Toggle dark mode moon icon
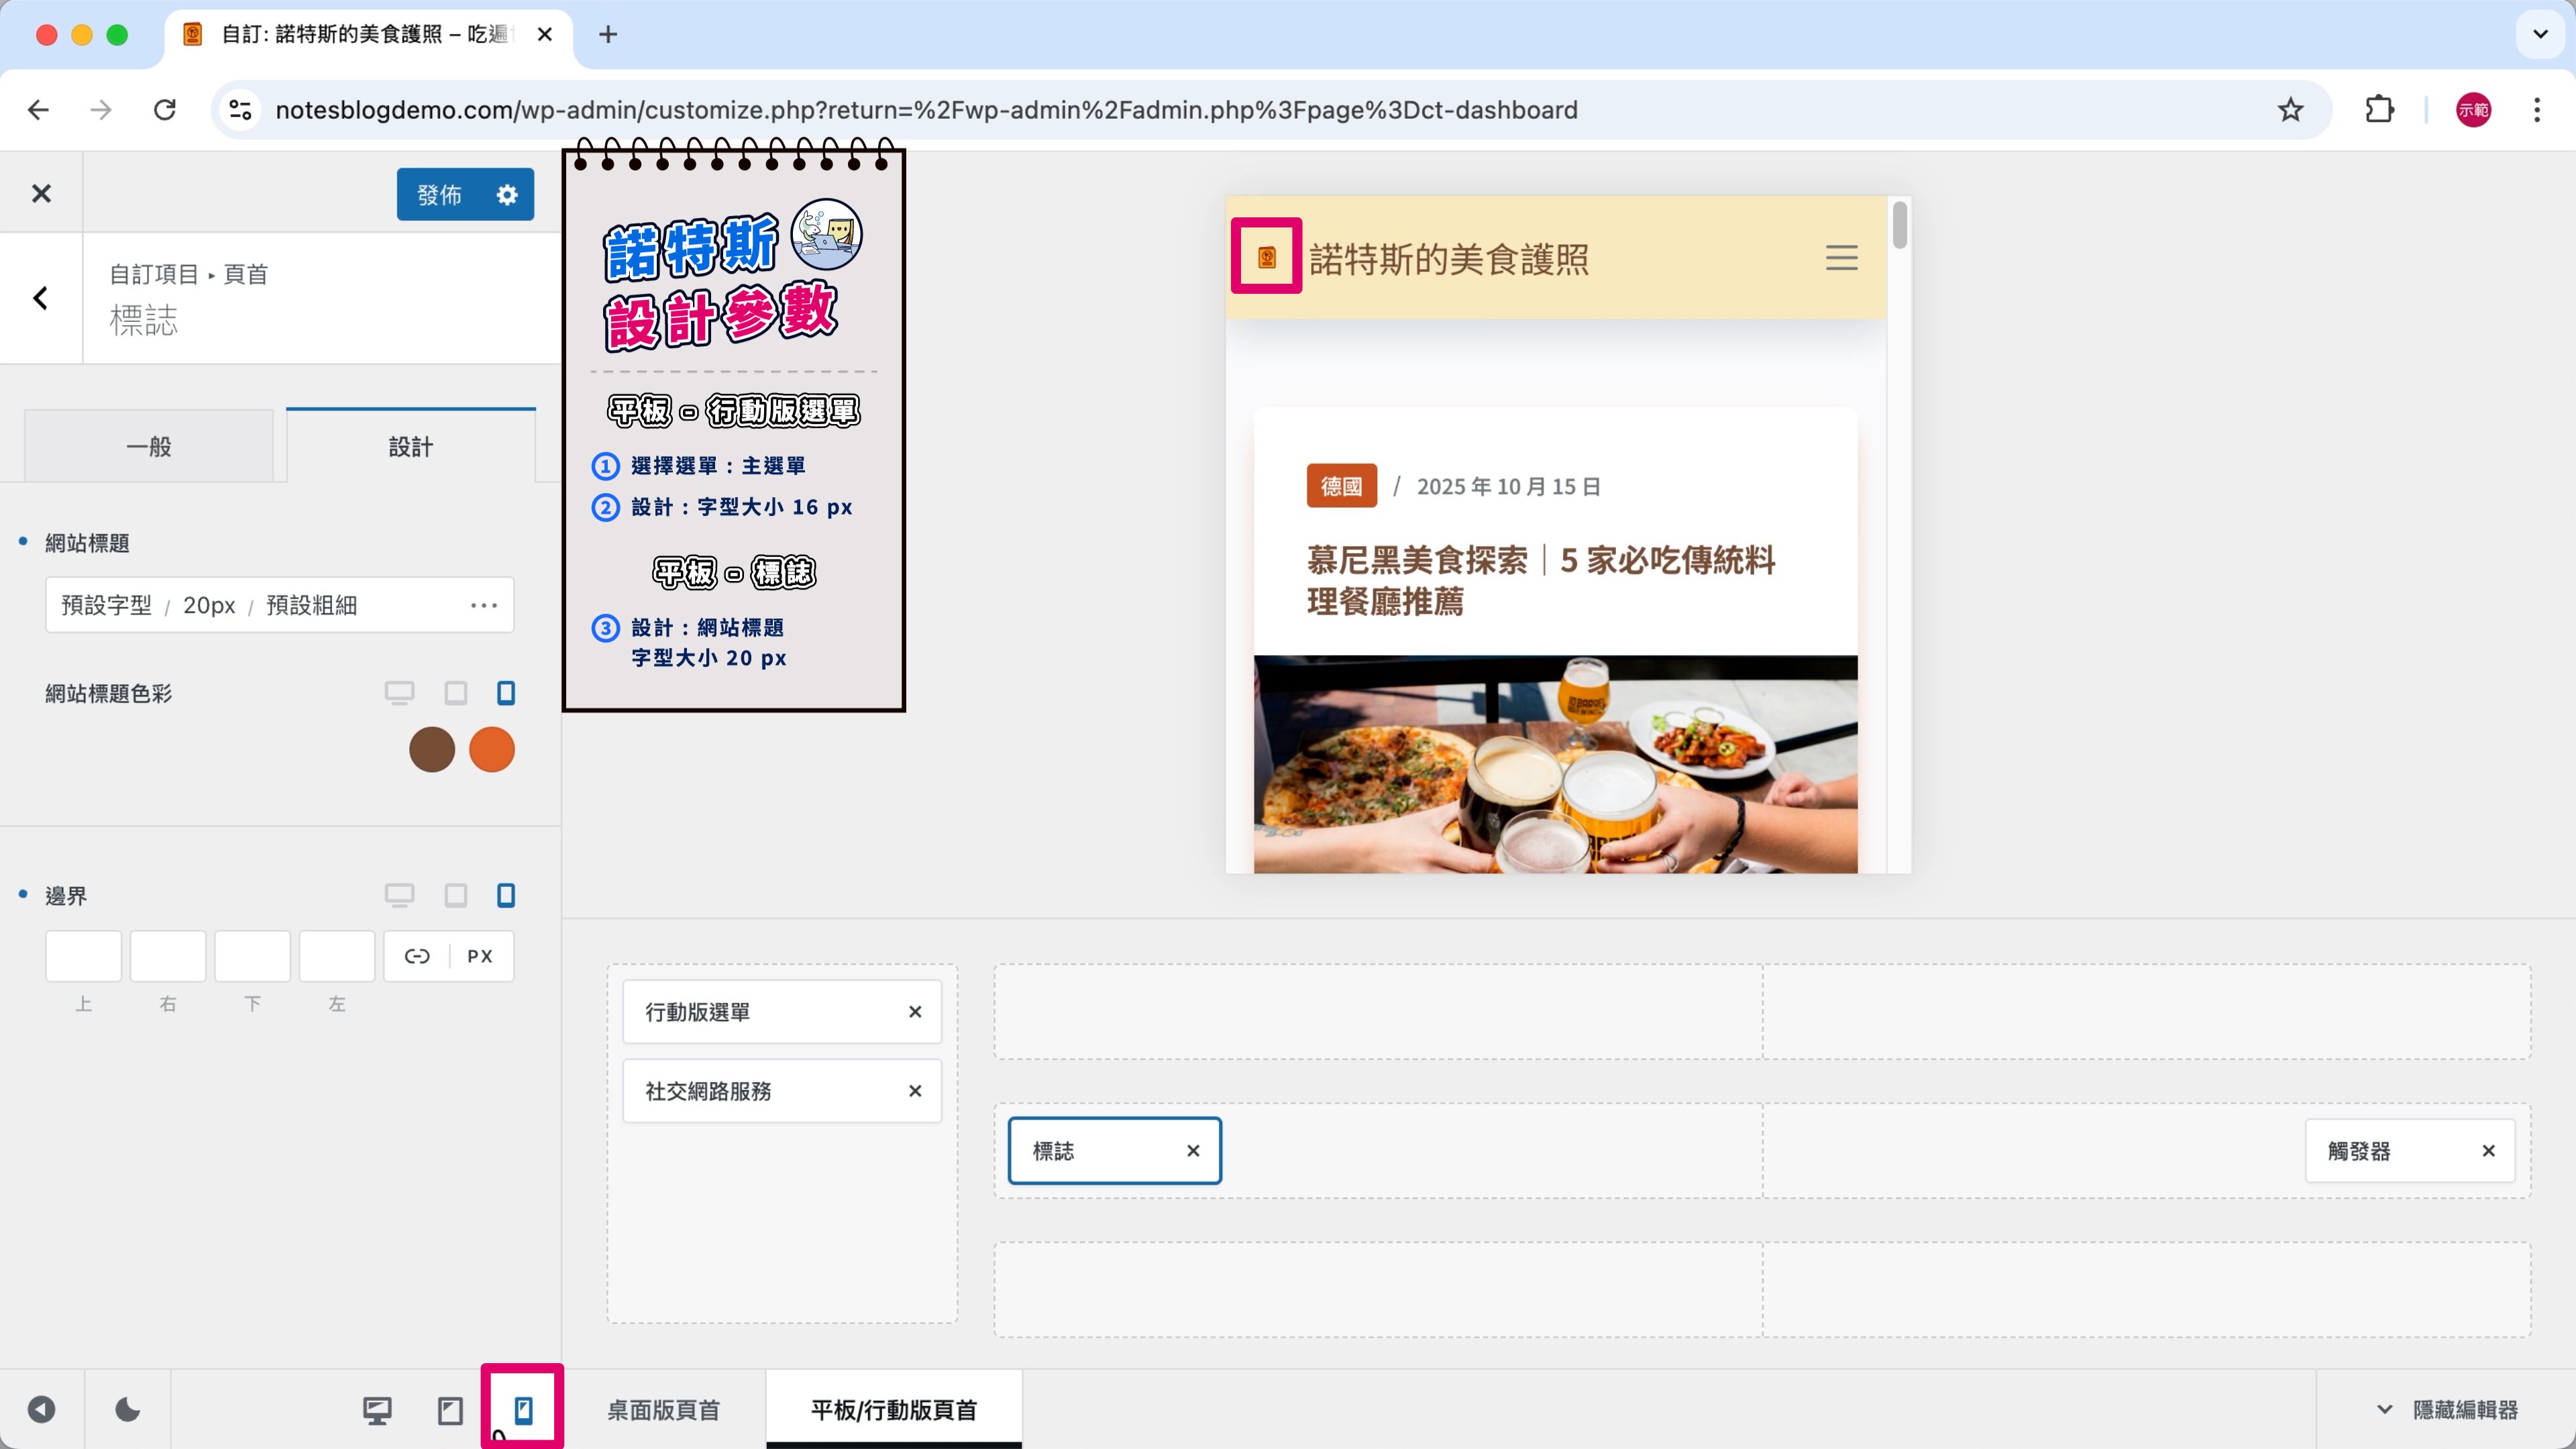The image size is (2576, 1449). (x=127, y=1410)
